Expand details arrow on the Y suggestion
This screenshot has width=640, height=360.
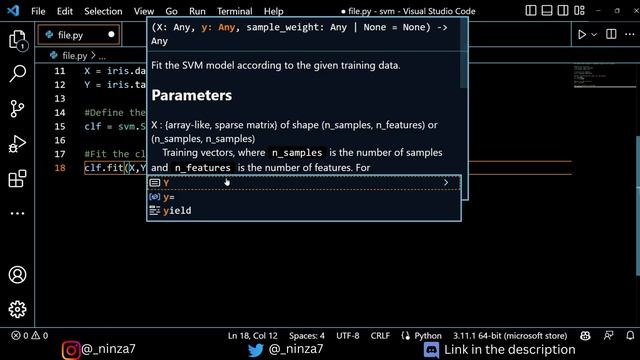coord(446,183)
